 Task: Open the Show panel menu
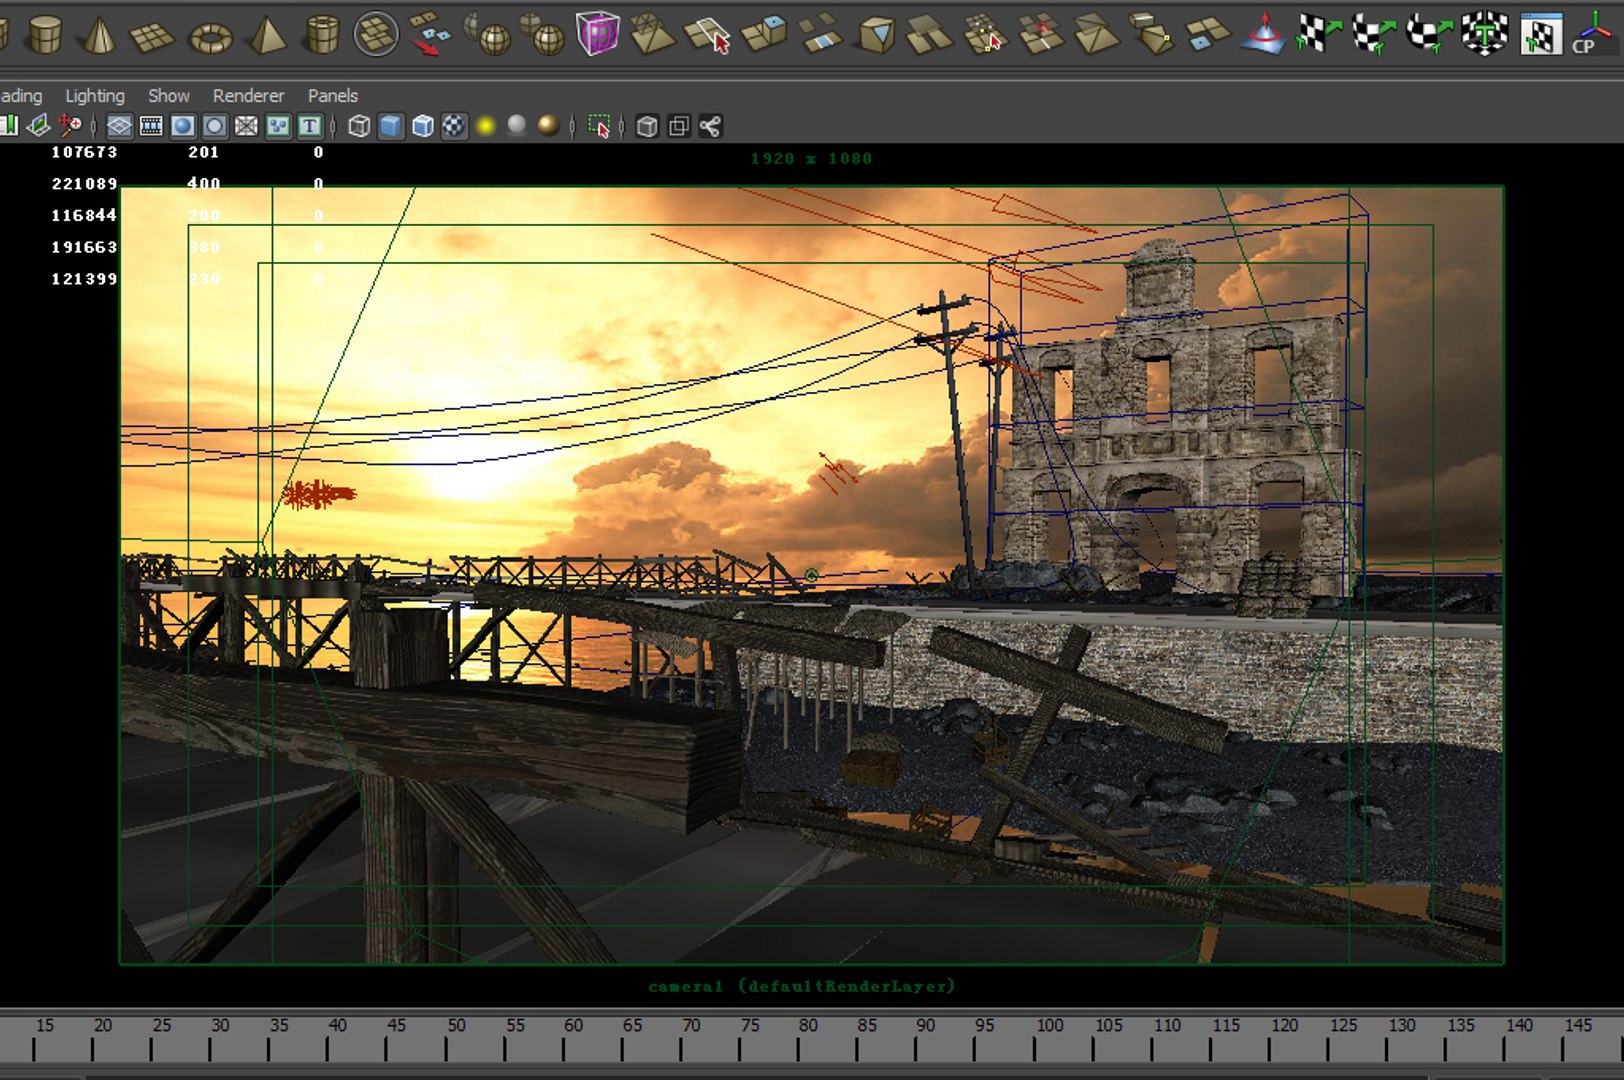[x=169, y=96]
